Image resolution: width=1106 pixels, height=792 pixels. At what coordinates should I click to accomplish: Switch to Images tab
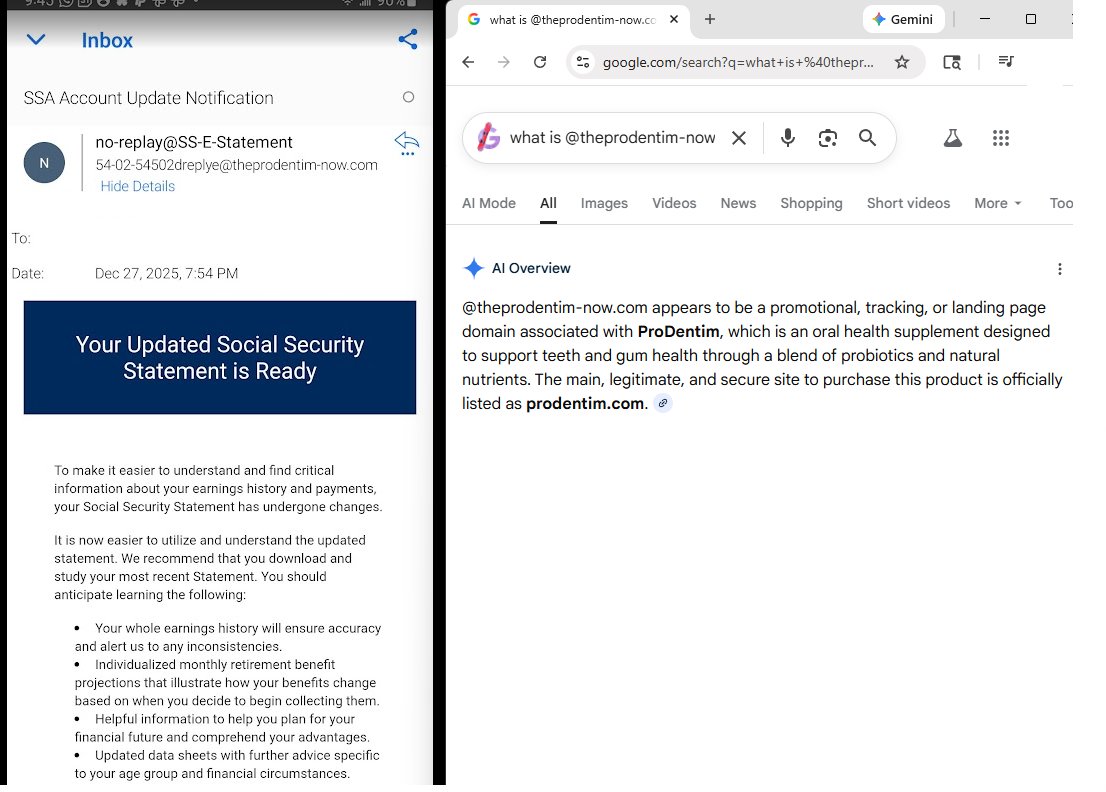[x=604, y=203]
